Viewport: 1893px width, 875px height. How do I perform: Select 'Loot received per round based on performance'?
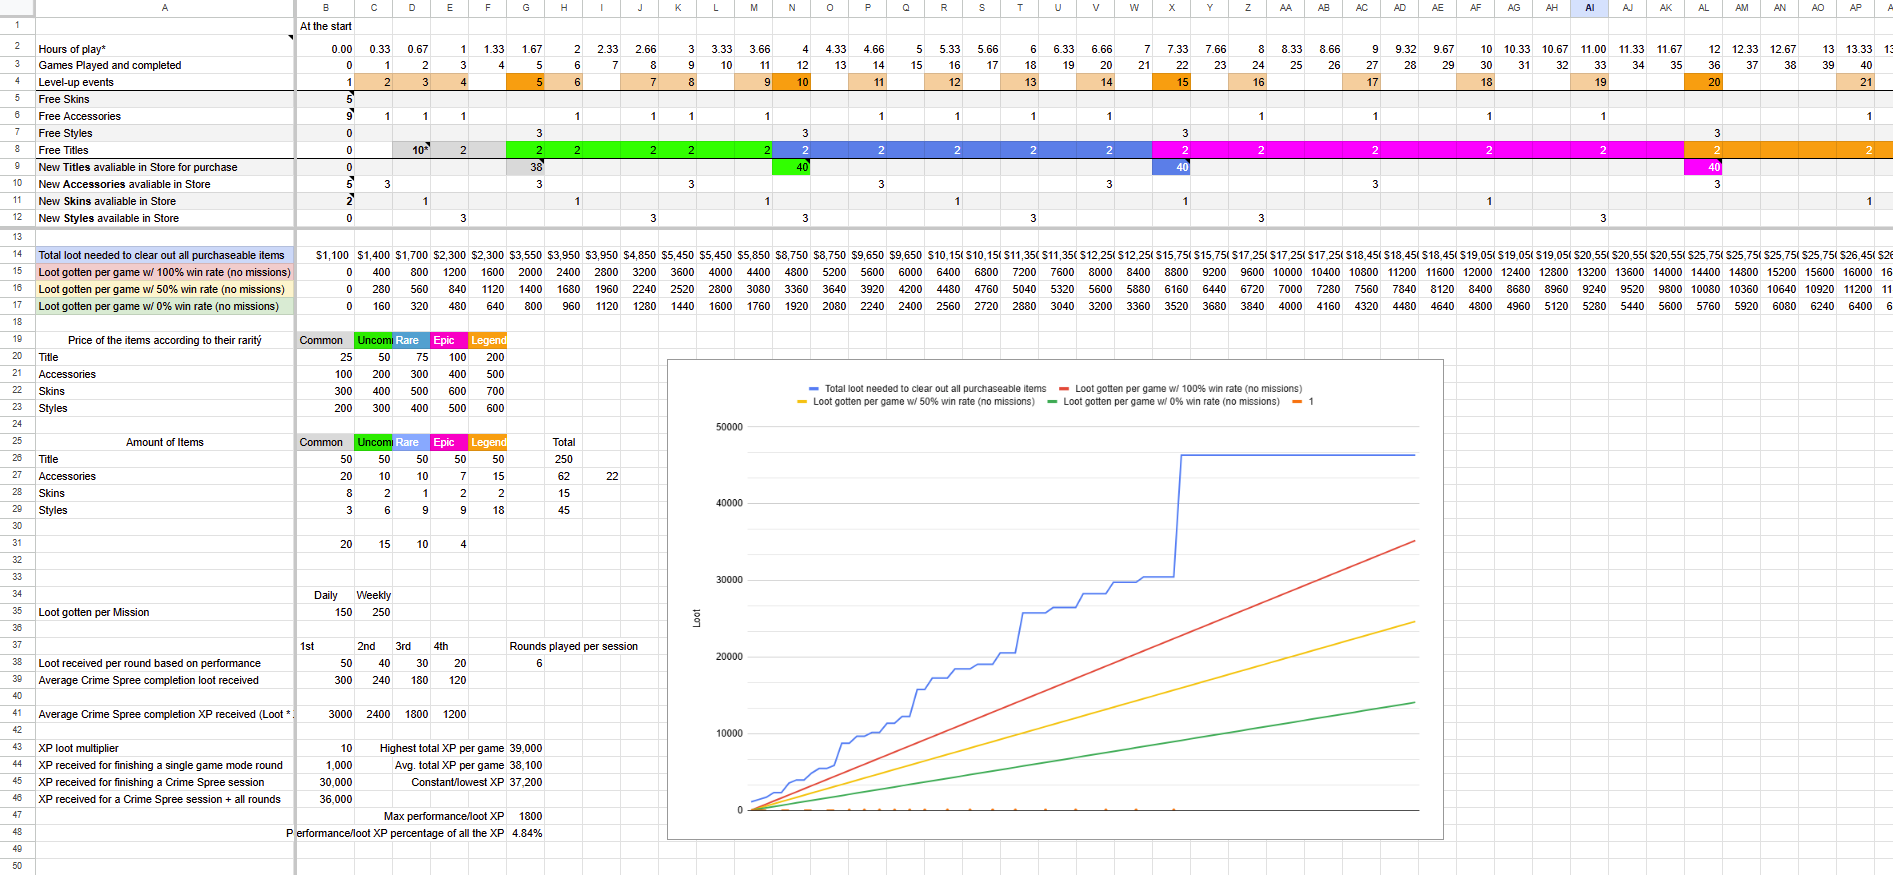point(165,663)
